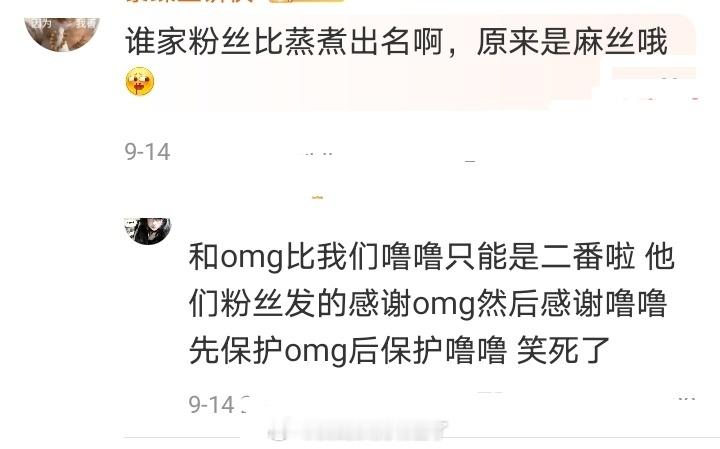Image resolution: width=720 pixels, height=449 pixels.
Task: Open the dark-haired reply author's avatar
Action: [147, 231]
